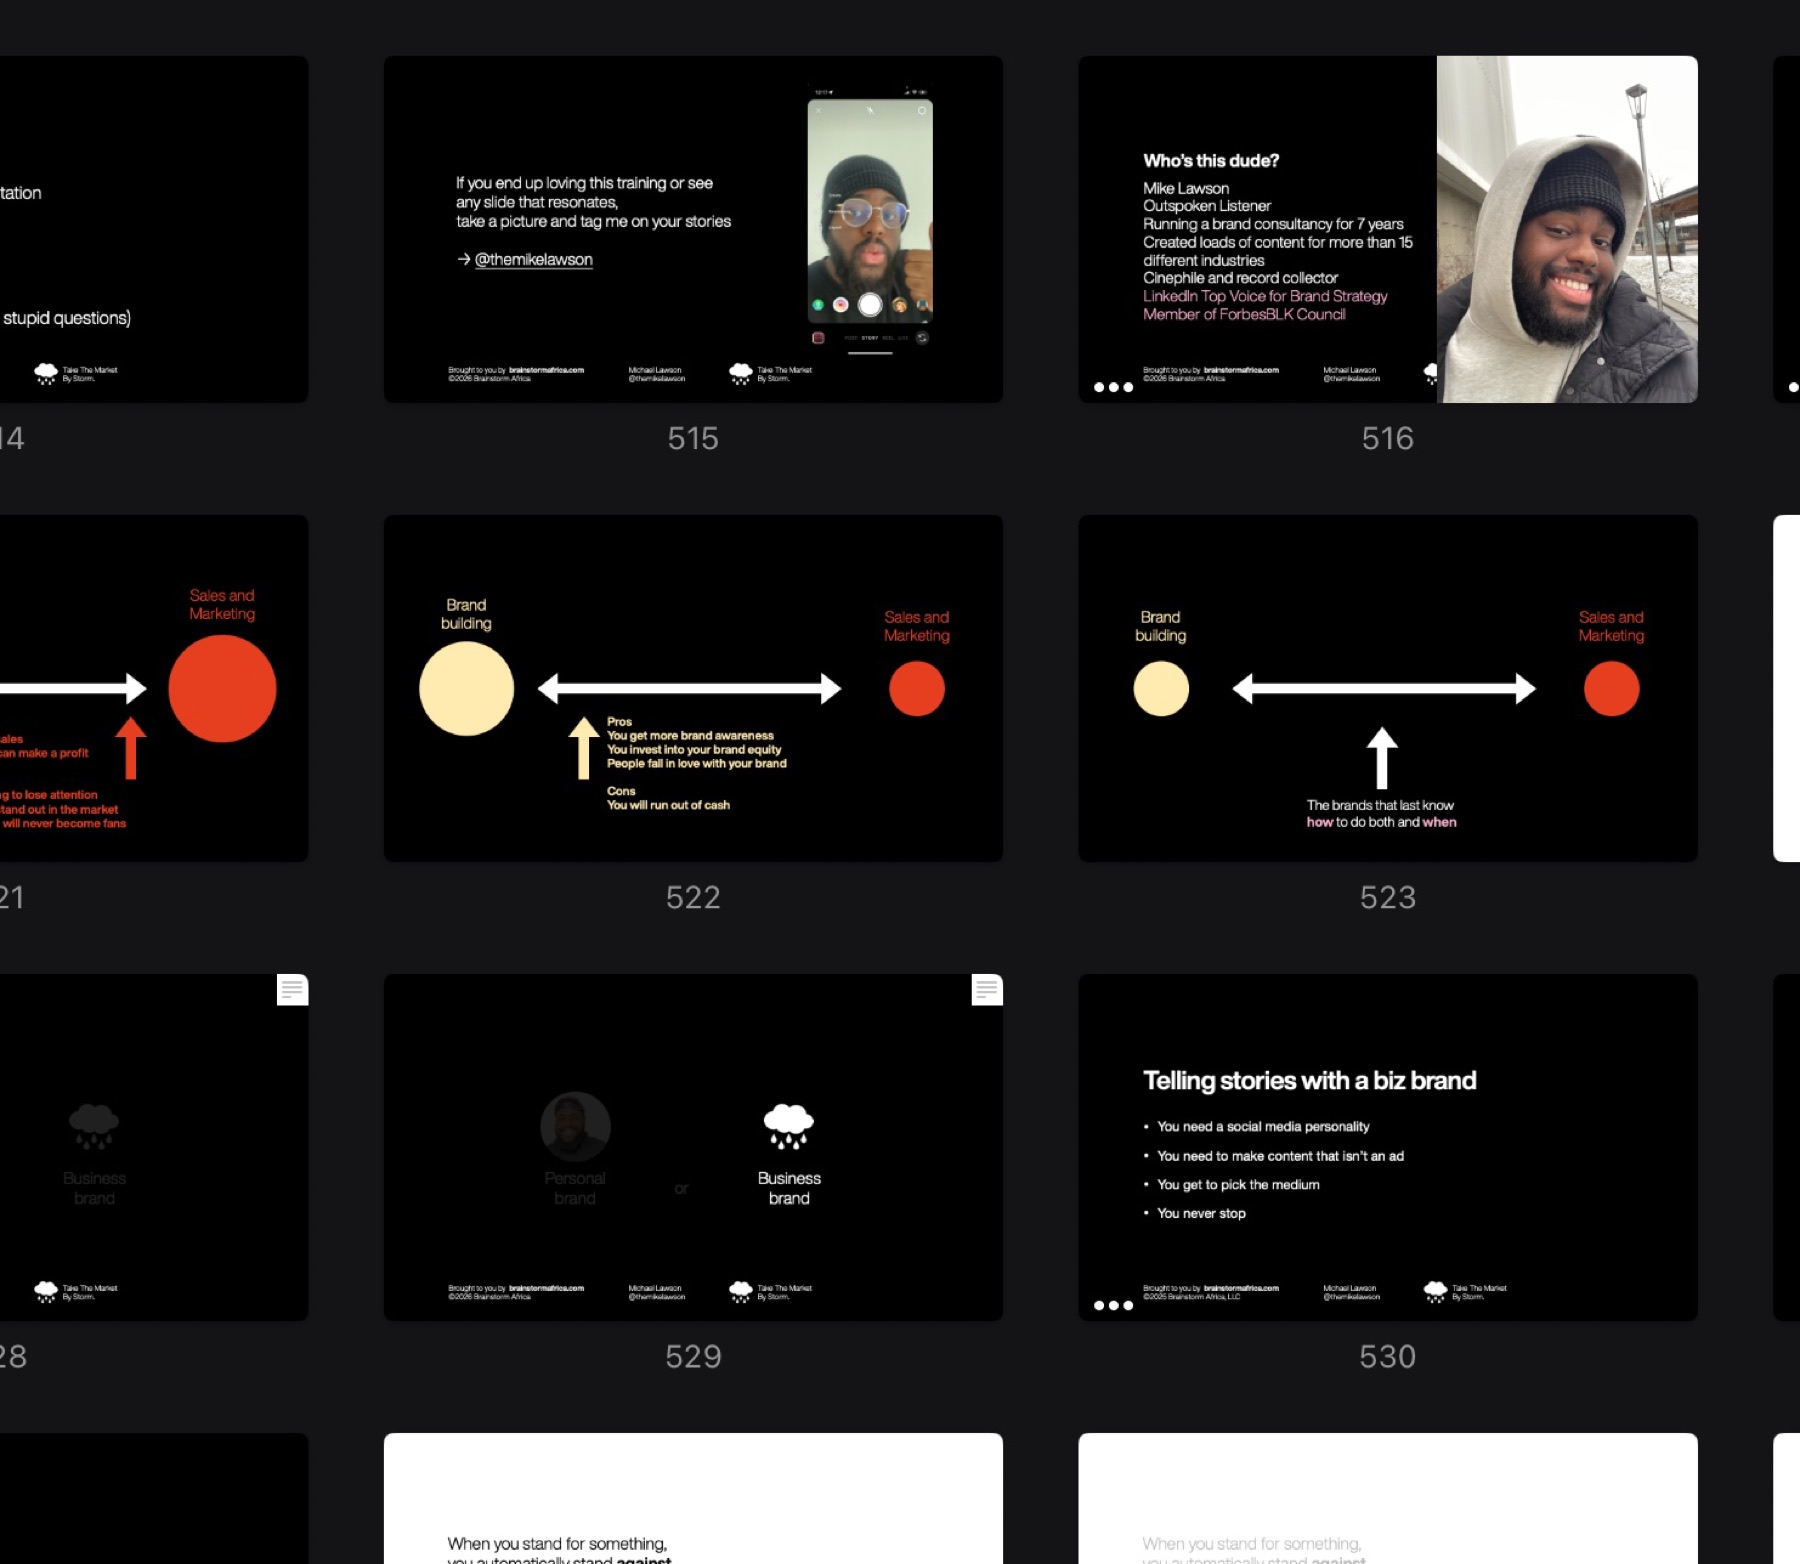Click the slide number label 516
1800x1564 pixels.
click(1388, 438)
